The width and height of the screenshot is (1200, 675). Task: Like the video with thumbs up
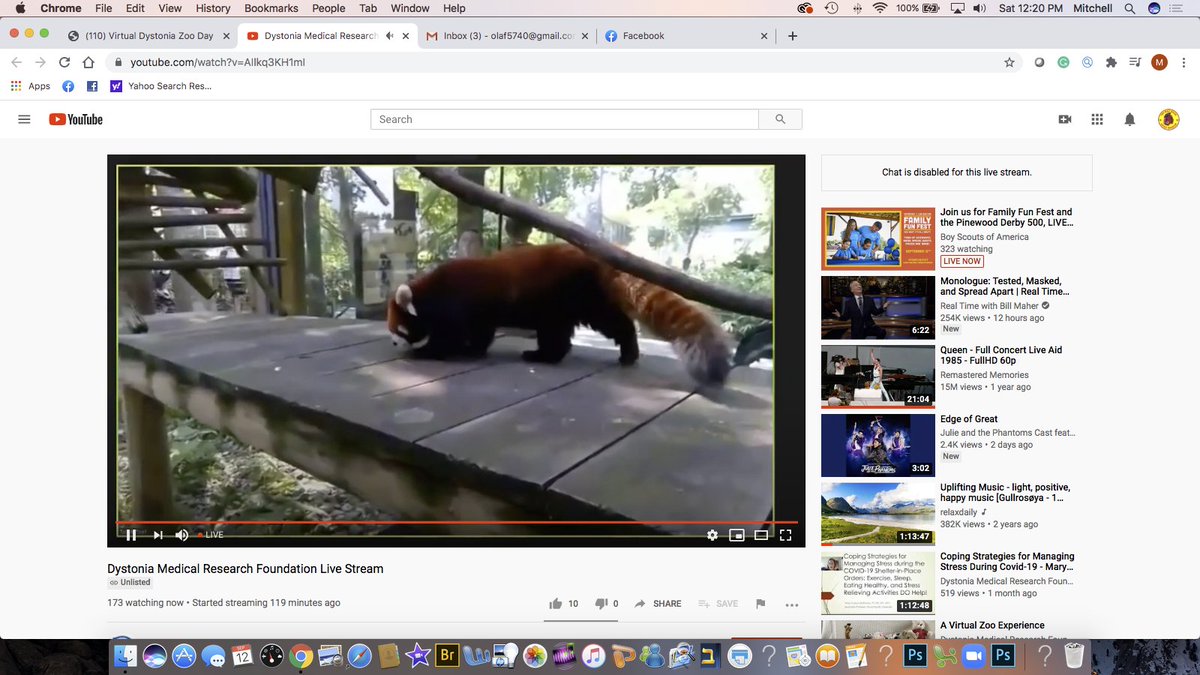click(563, 604)
